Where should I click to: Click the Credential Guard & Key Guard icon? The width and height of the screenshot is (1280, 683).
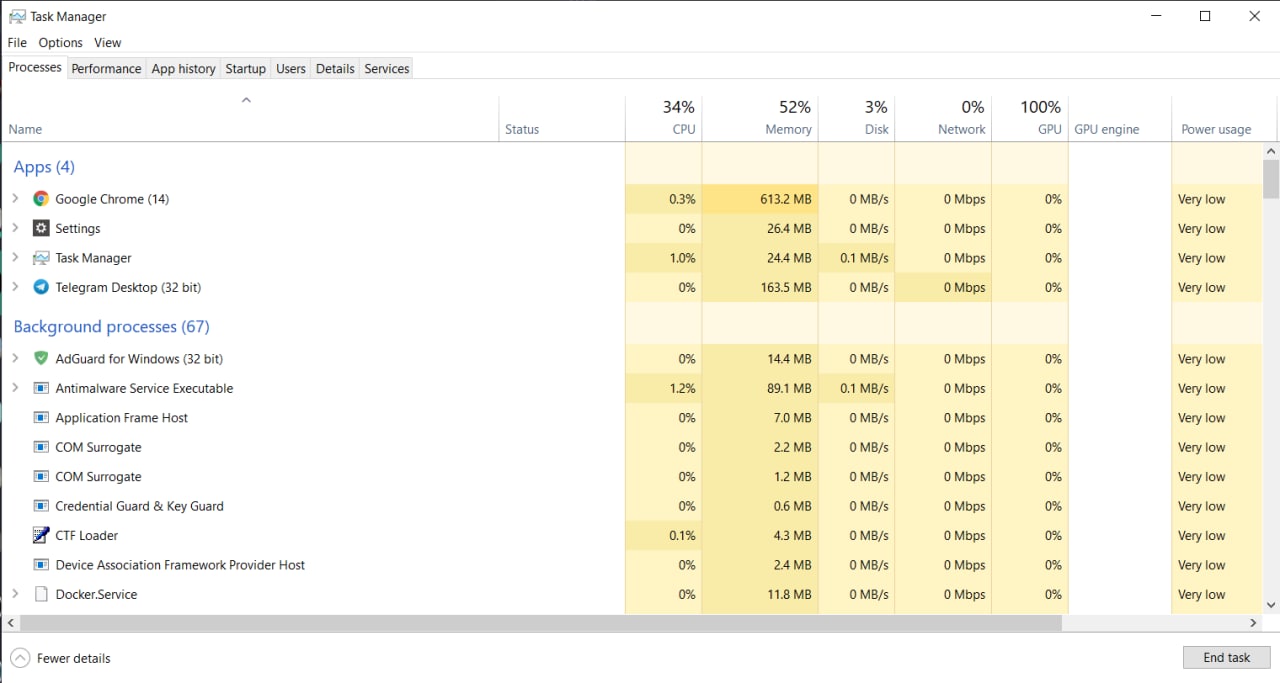click(x=41, y=506)
